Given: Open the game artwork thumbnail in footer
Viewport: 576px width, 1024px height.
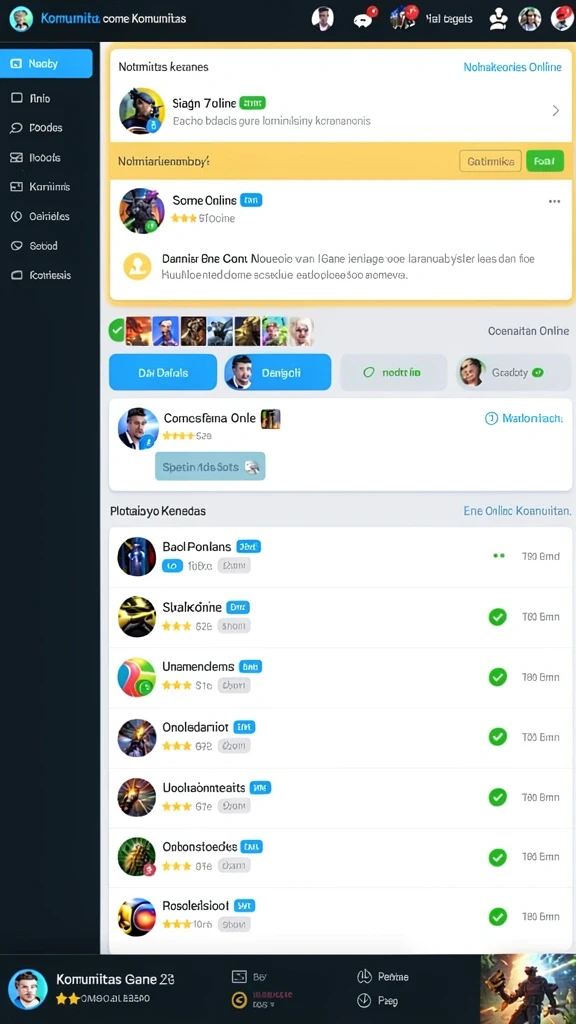Looking at the screenshot, I should click(x=528, y=989).
